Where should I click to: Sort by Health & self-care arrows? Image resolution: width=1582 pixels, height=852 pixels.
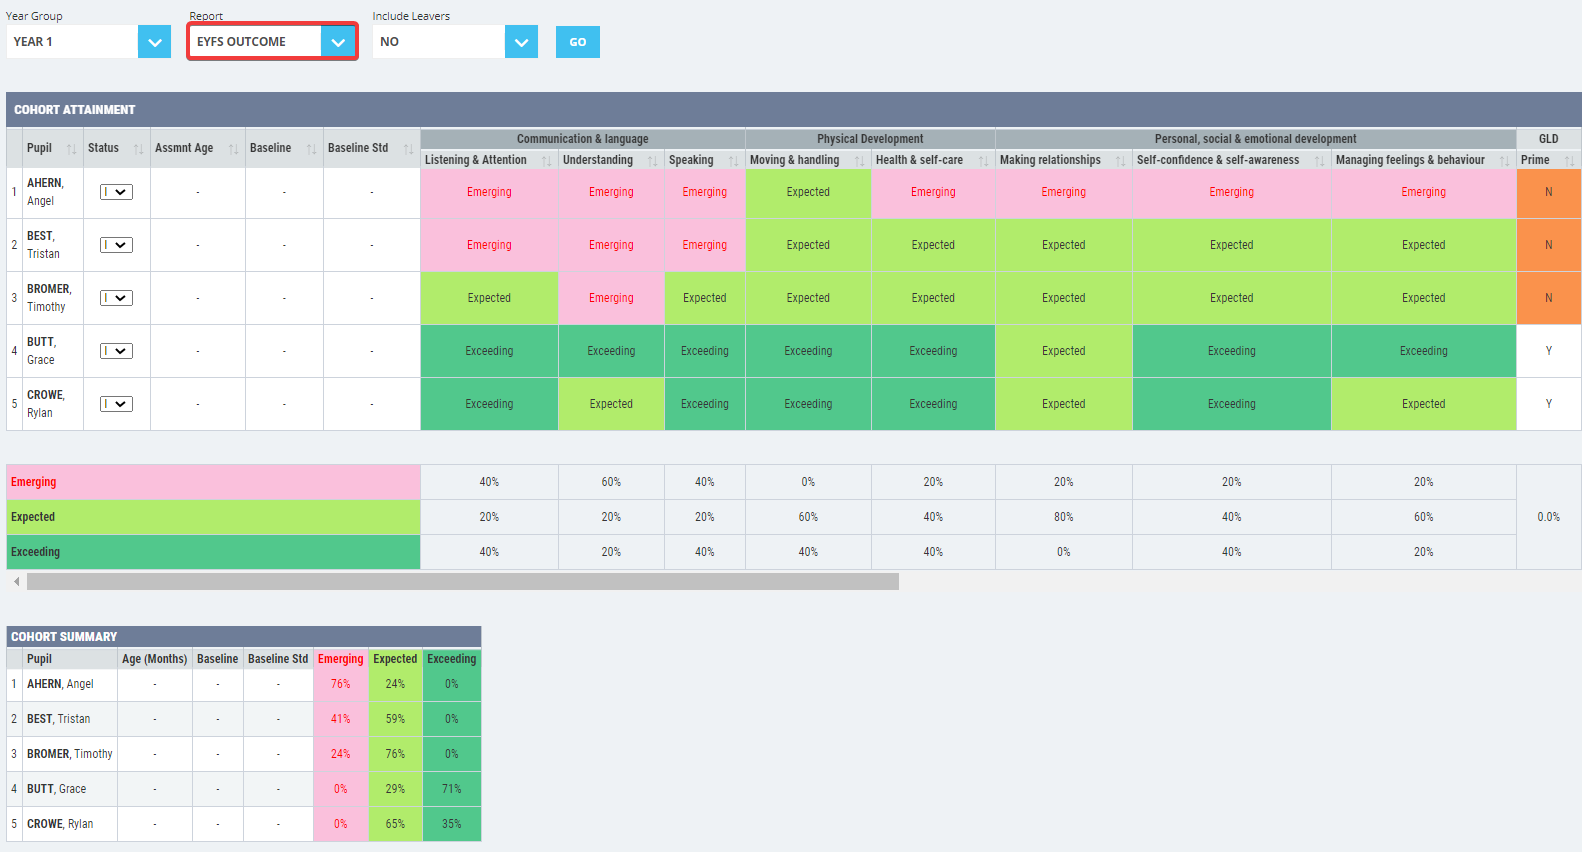click(x=983, y=161)
